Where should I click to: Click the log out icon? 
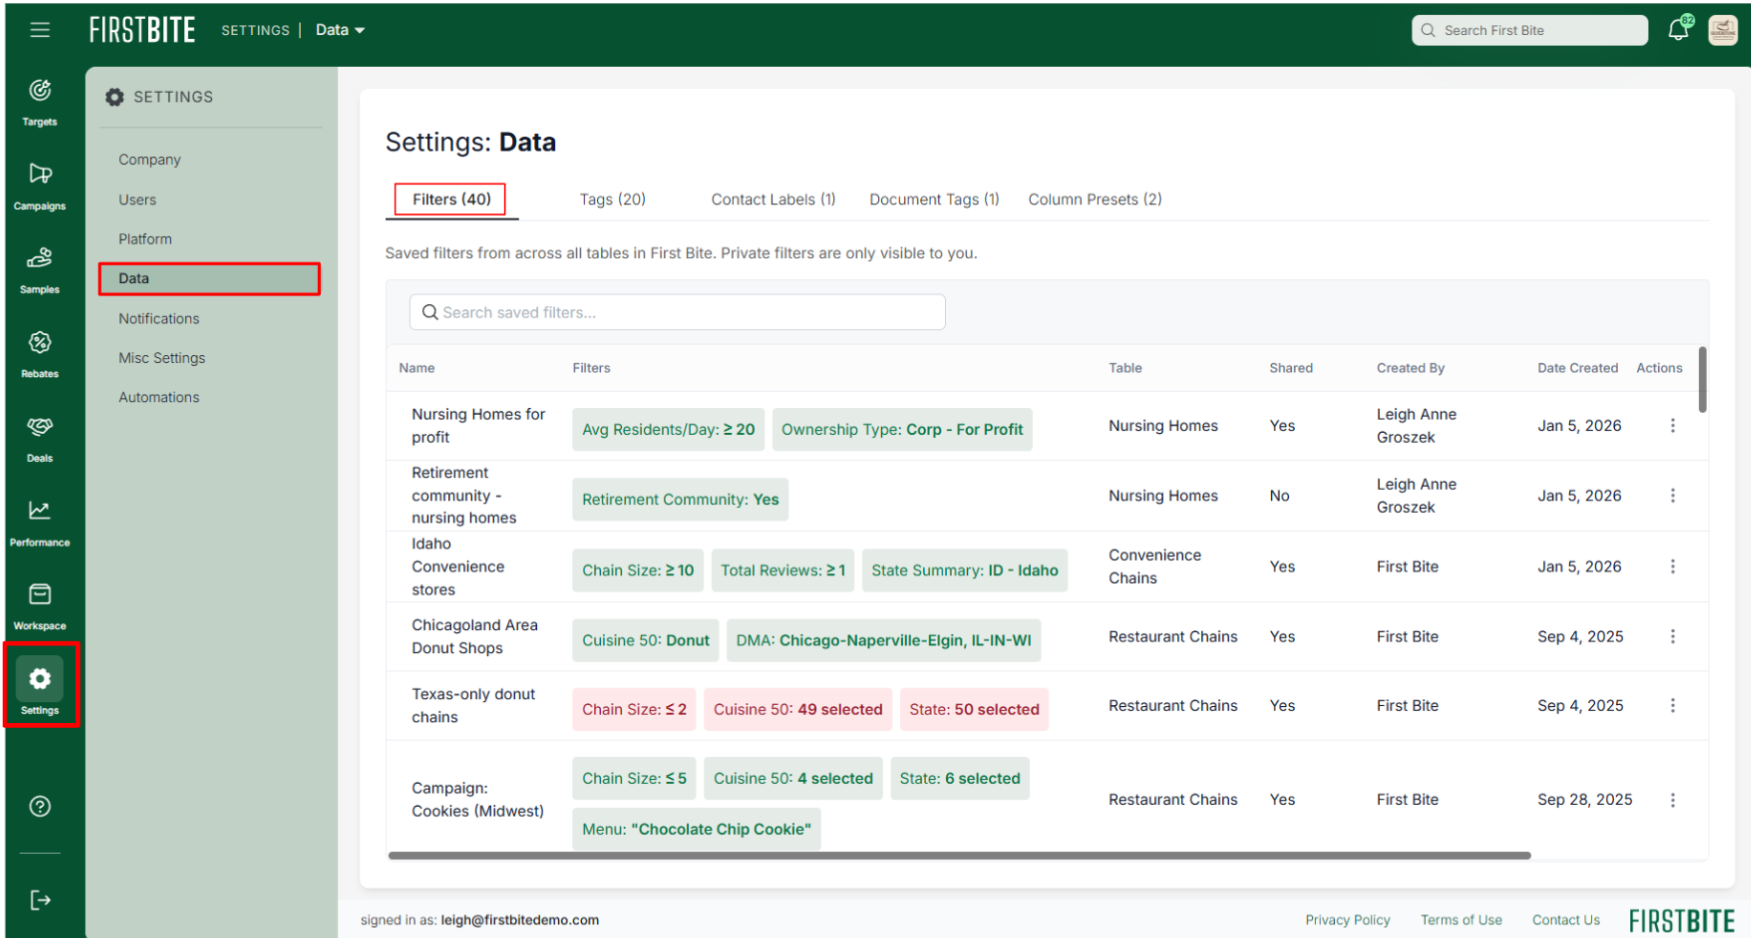[x=40, y=900]
